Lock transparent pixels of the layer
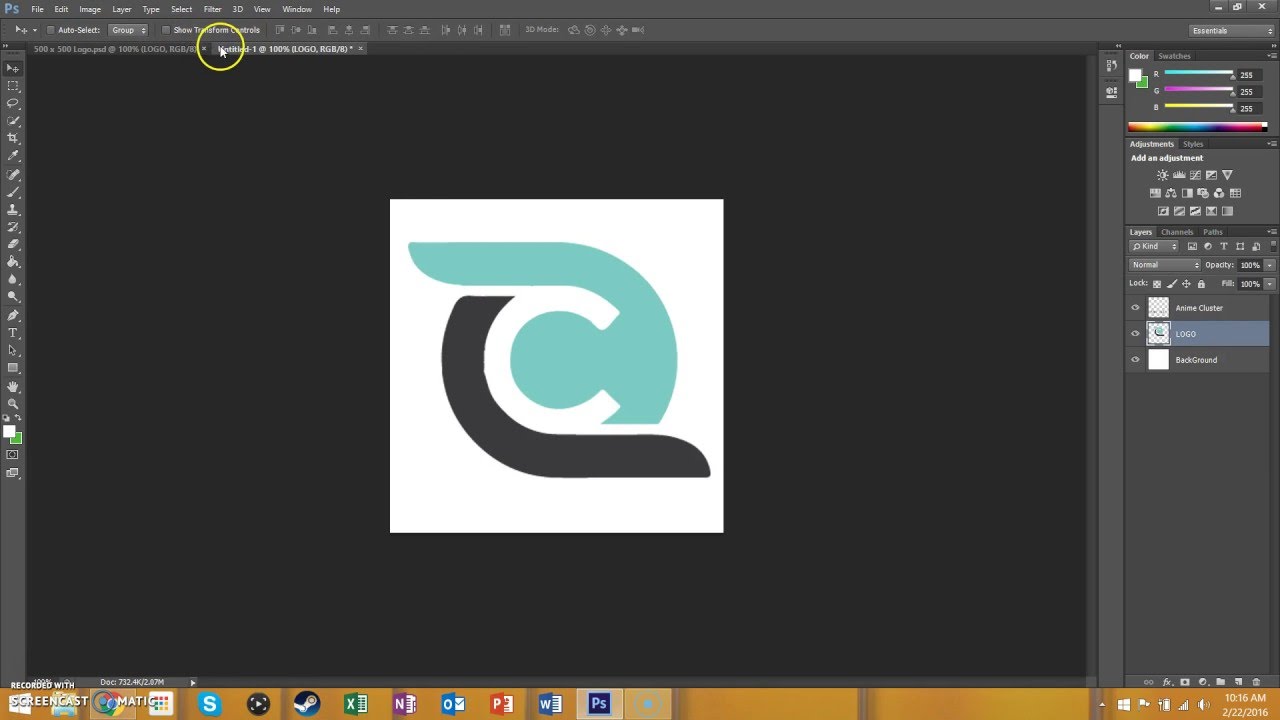 tap(1157, 284)
